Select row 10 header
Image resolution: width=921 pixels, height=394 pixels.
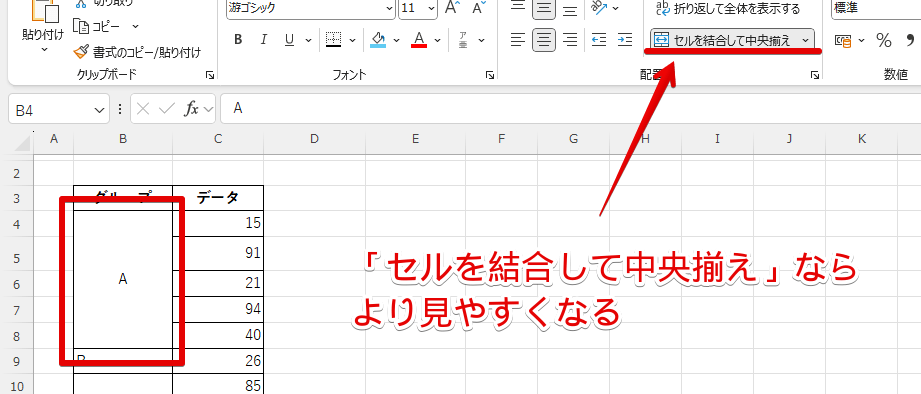coord(16,386)
